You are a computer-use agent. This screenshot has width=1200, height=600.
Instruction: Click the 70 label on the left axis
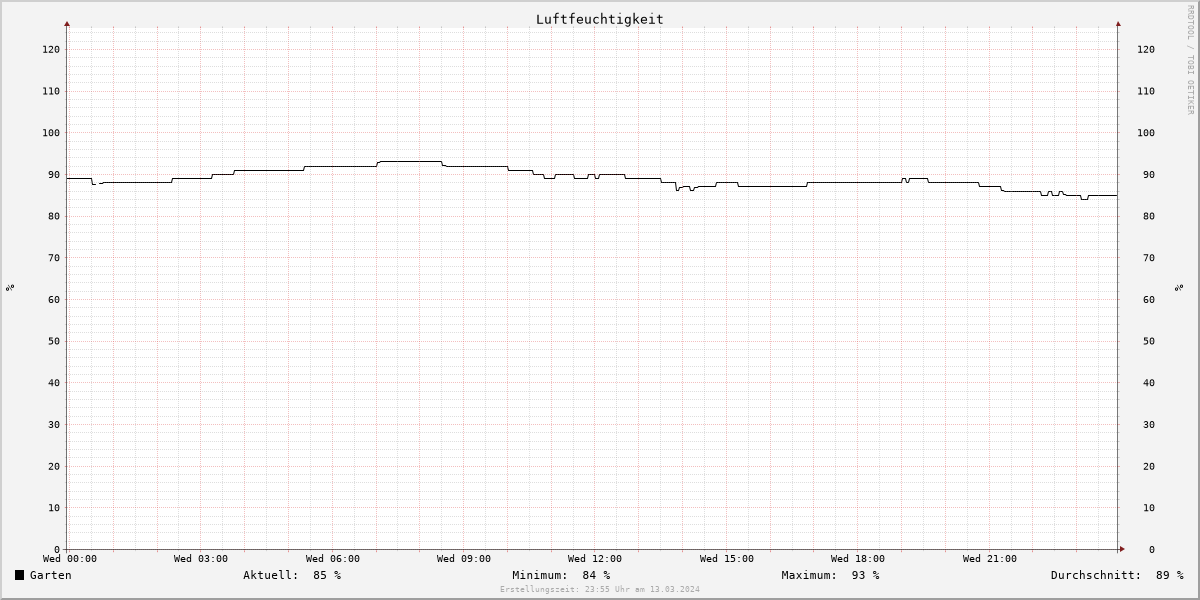click(54, 258)
